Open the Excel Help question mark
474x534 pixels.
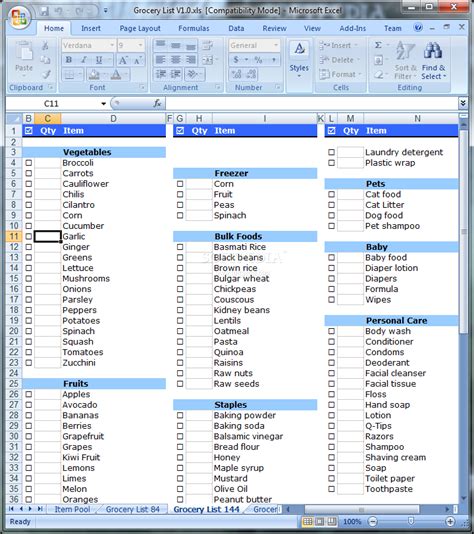point(418,28)
